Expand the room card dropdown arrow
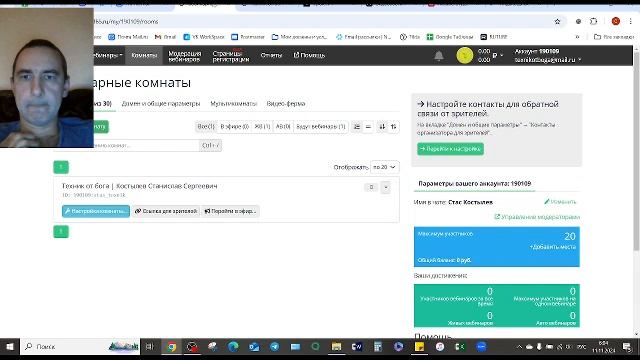Viewport: 640px width, 360px height. (386, 187)
